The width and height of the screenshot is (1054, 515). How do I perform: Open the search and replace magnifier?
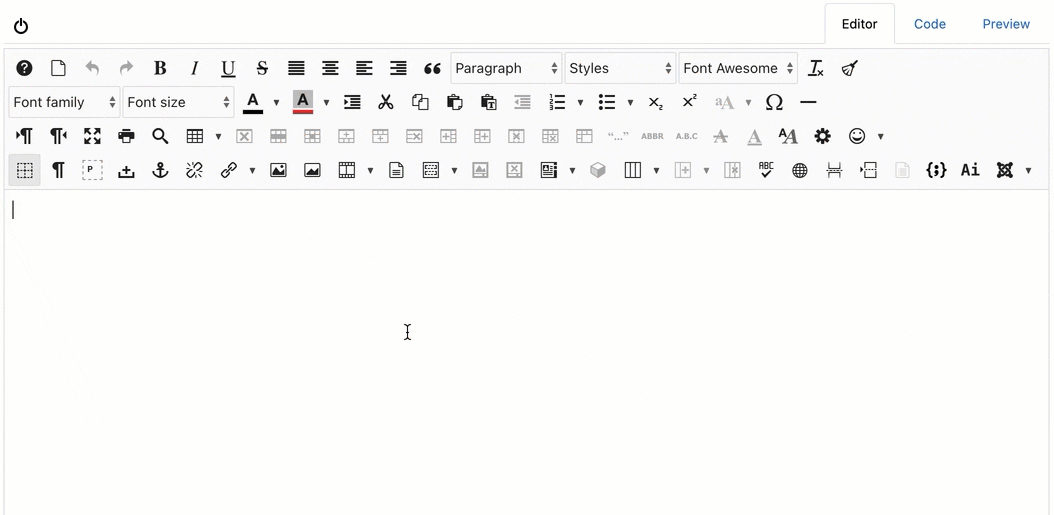pos(160,136)
